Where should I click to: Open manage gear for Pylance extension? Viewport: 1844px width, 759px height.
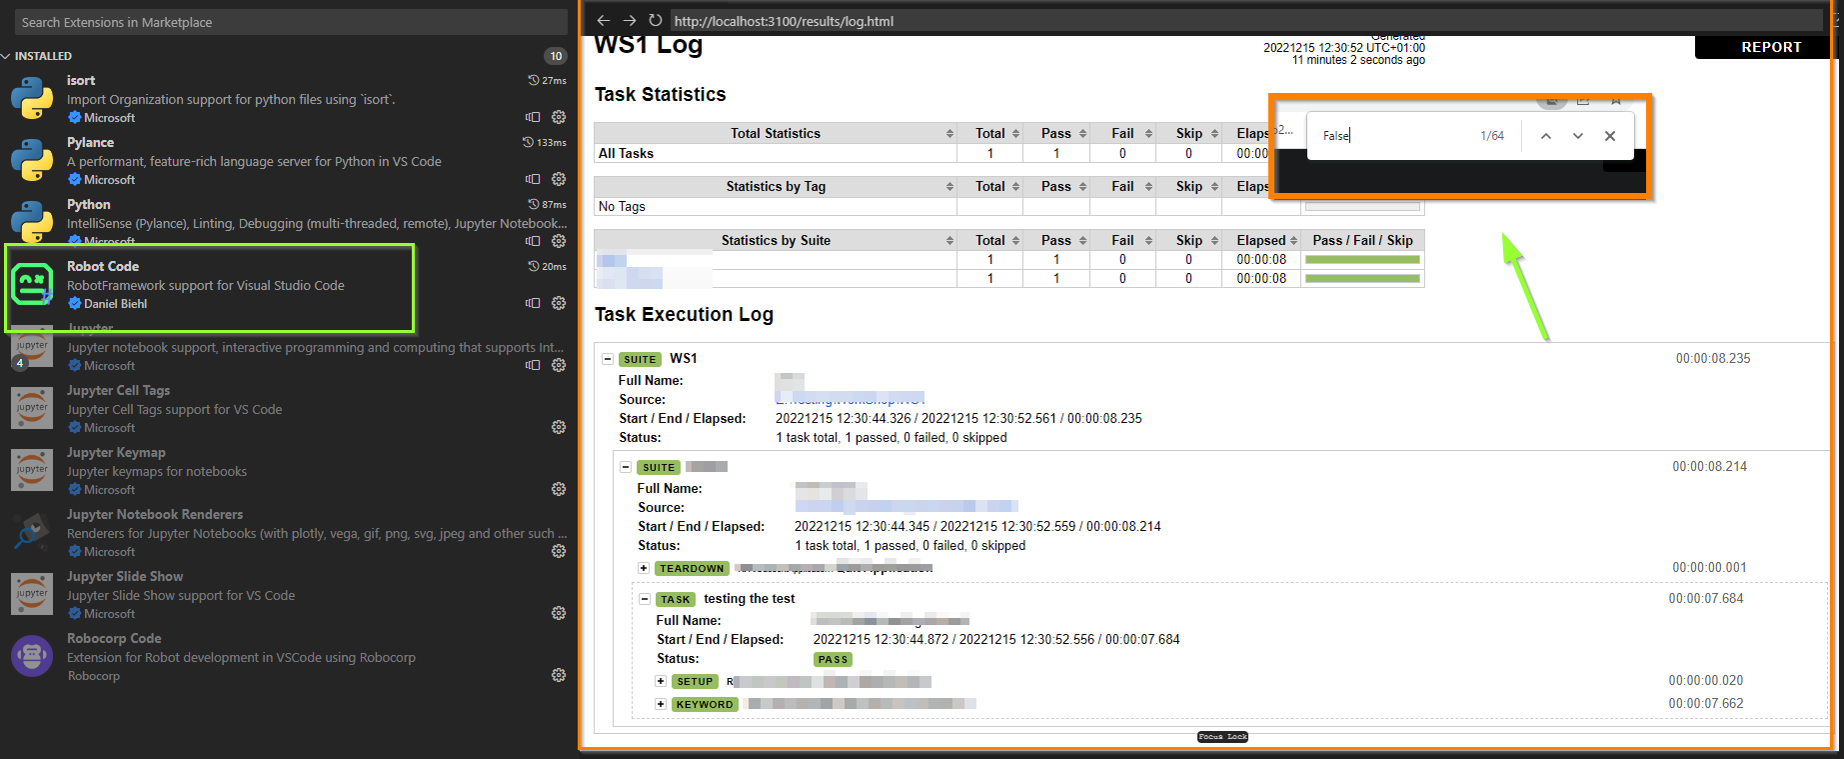pyautogui.click(x=559, y=179)
